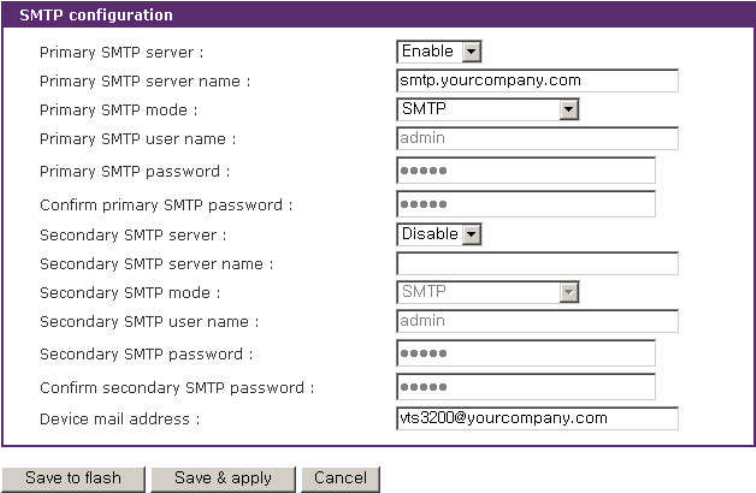Click the Primary SMTP mode dropdown arrow
Viewport: 756px width, 493px height.
[x=569, y=109]
